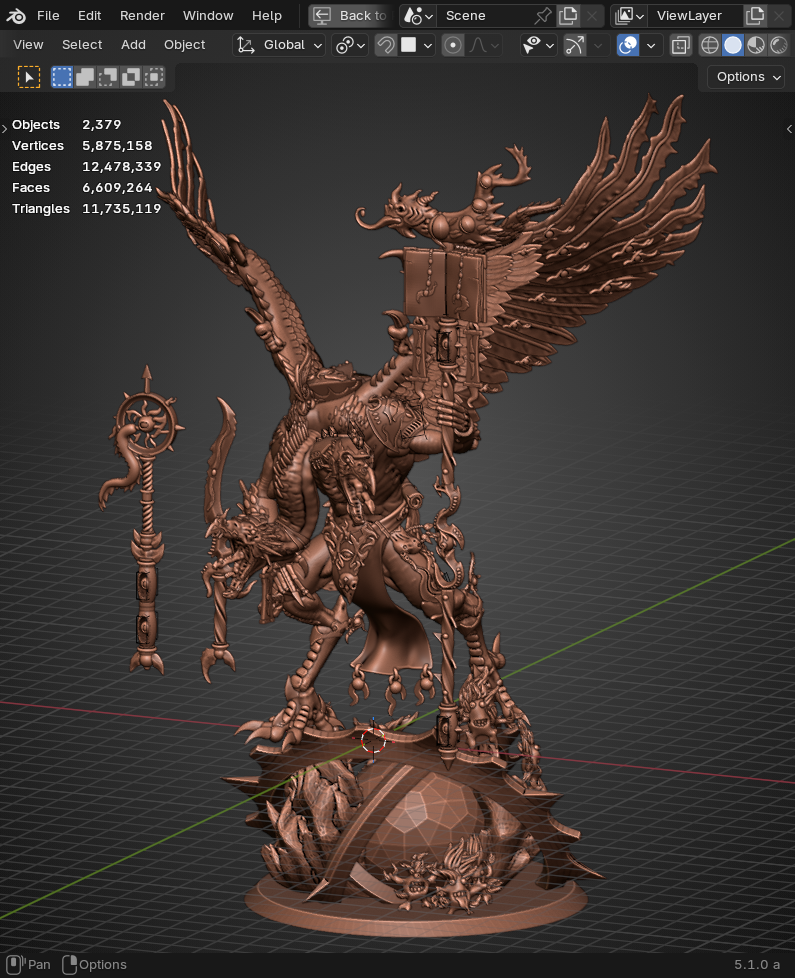Click the Options mouse icon in status bar
Screen dimensions: 795x978
tap(69, 964)
